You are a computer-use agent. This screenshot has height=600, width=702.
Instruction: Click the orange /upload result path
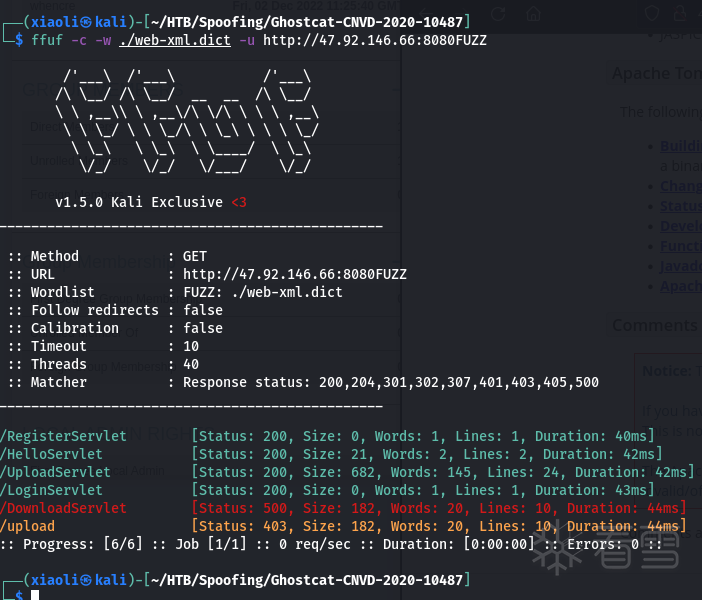[28, 526]
